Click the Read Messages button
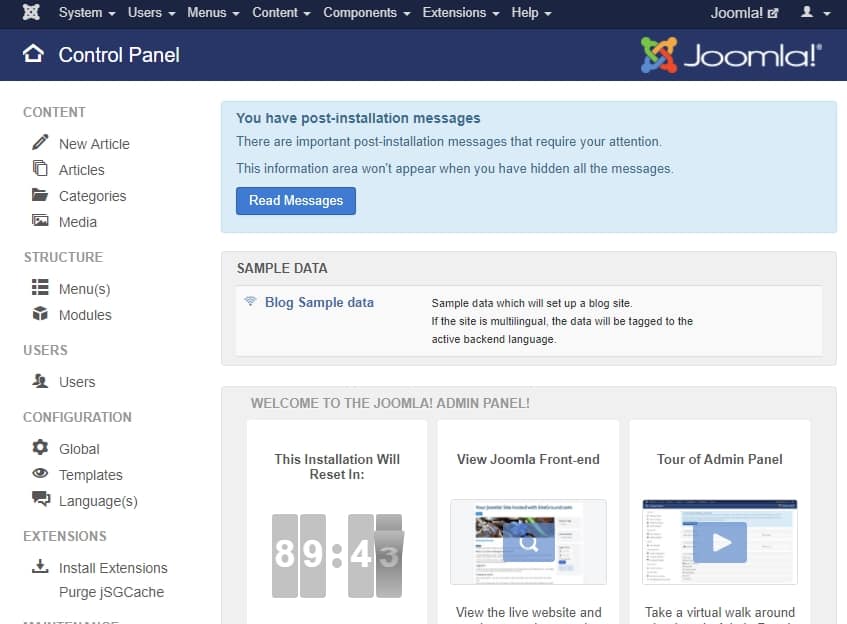 (x=295, y=200)
